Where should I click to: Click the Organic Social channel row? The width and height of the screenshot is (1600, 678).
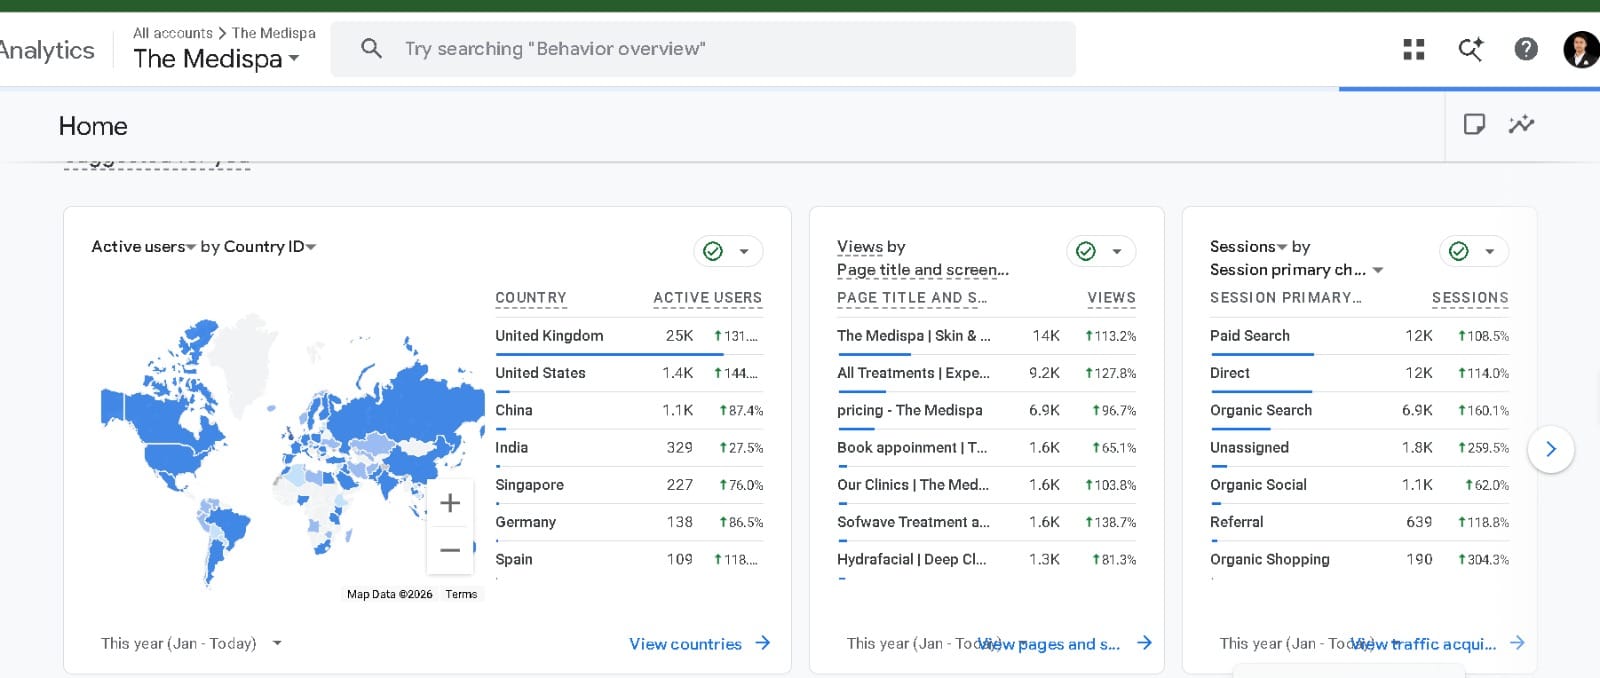(x=1359, y=485)
